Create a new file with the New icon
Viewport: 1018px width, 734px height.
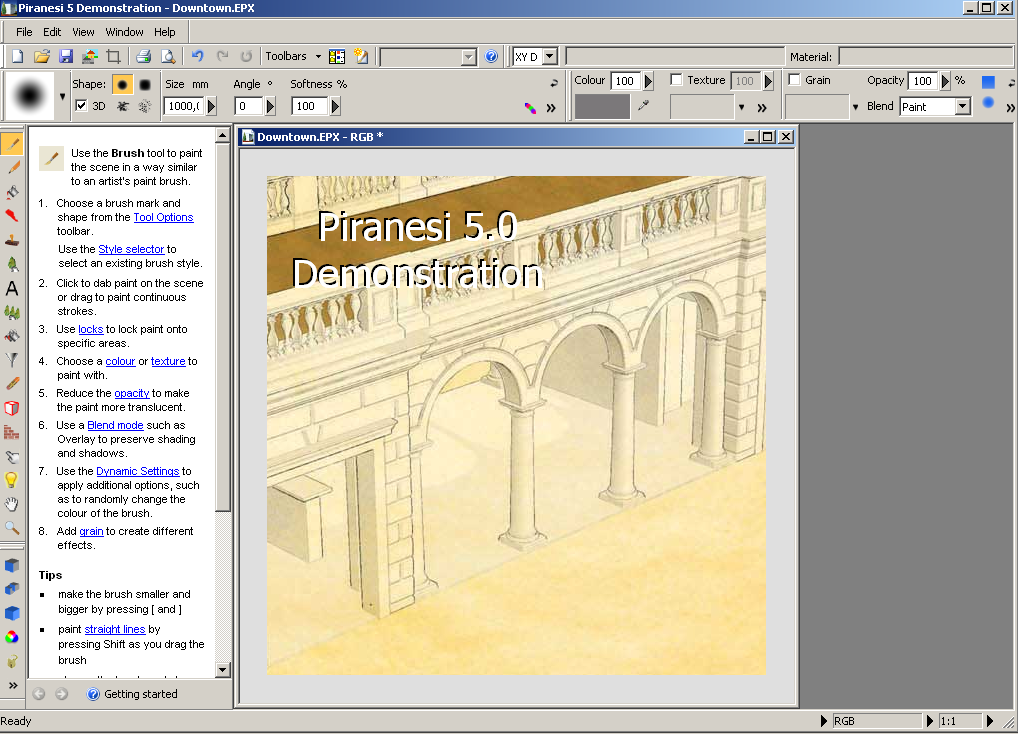tap(18, 56)
